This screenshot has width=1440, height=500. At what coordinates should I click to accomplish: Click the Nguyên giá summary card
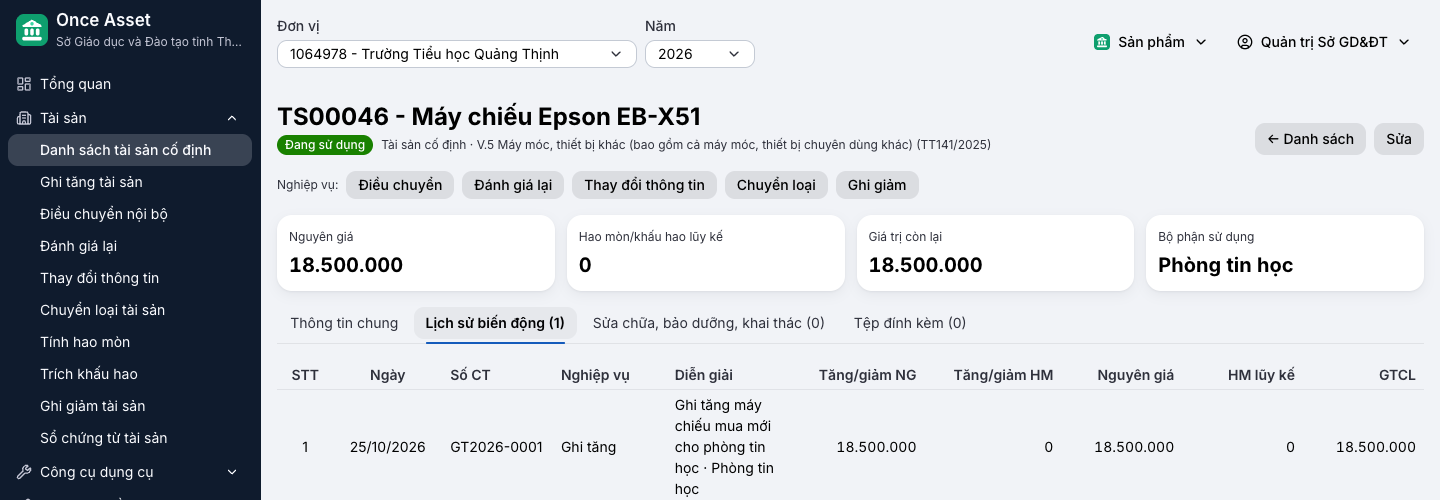pos(416,253)
